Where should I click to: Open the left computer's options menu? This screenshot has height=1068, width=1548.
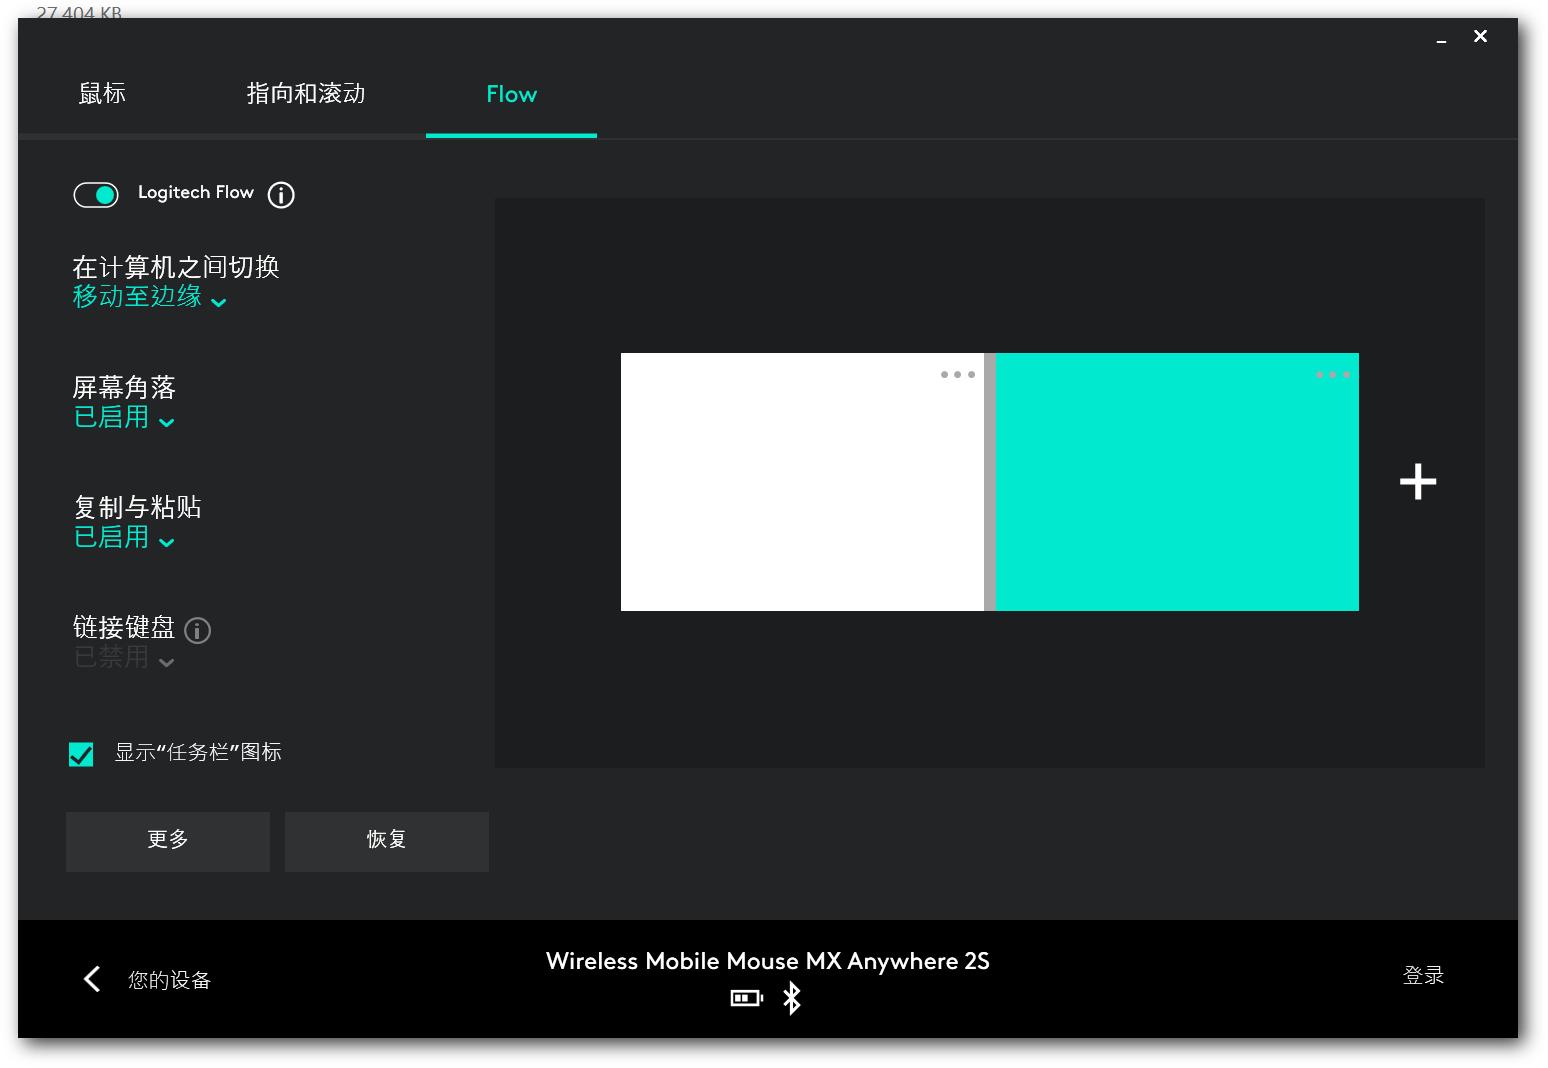point(957,375)
